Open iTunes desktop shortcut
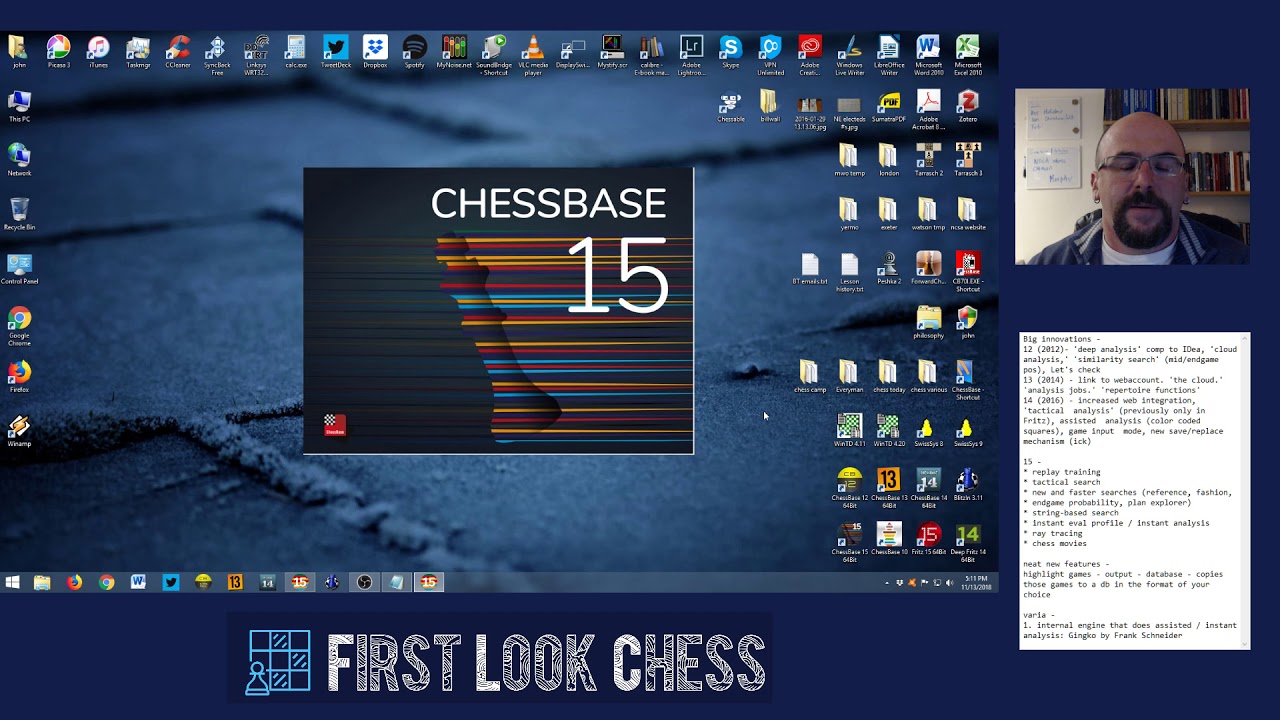Screen dimensions: 1280x720 (x=98, y=52)
